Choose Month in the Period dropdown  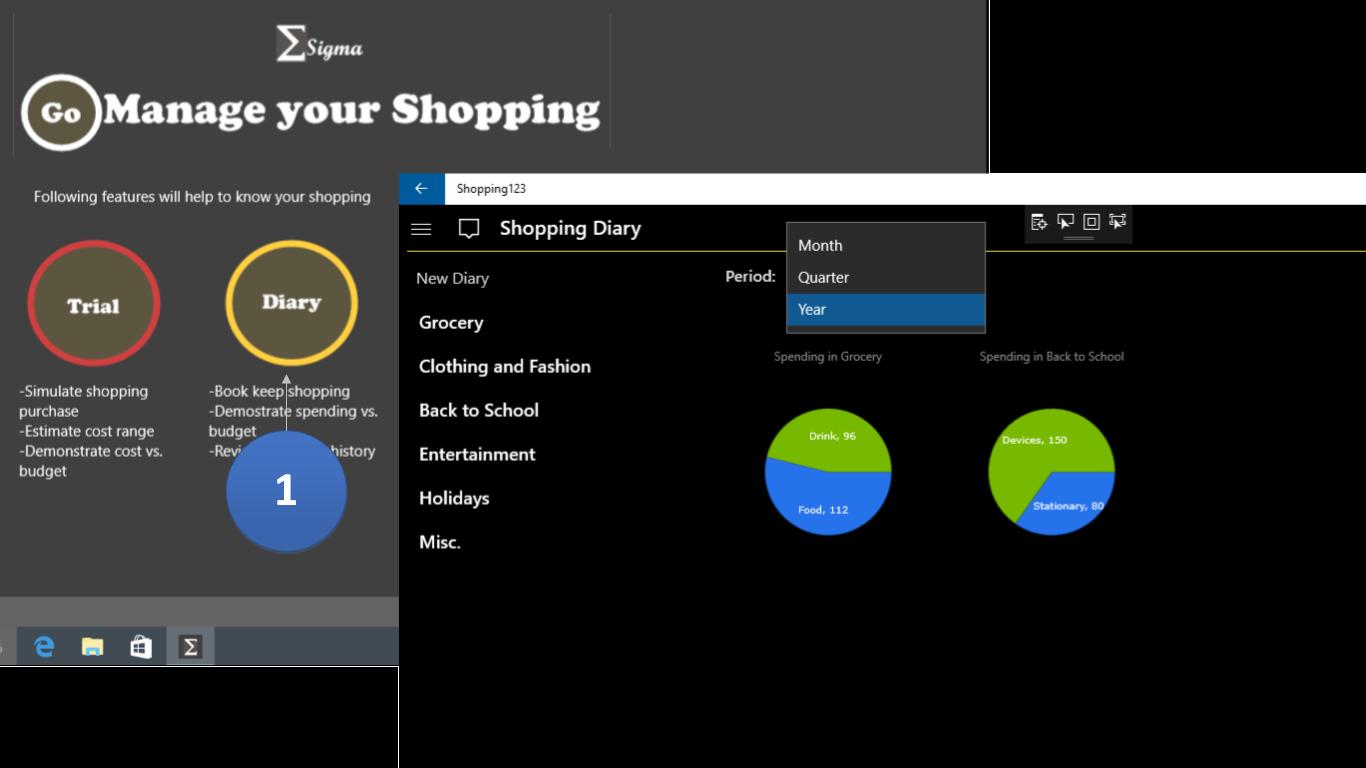pos(886,245)
